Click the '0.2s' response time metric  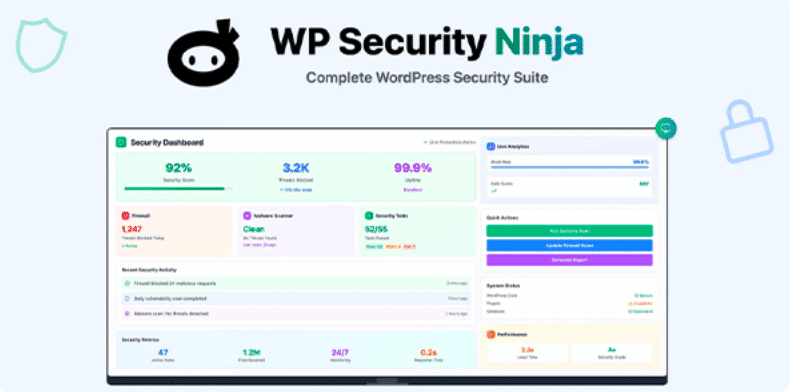click(428, 353)
